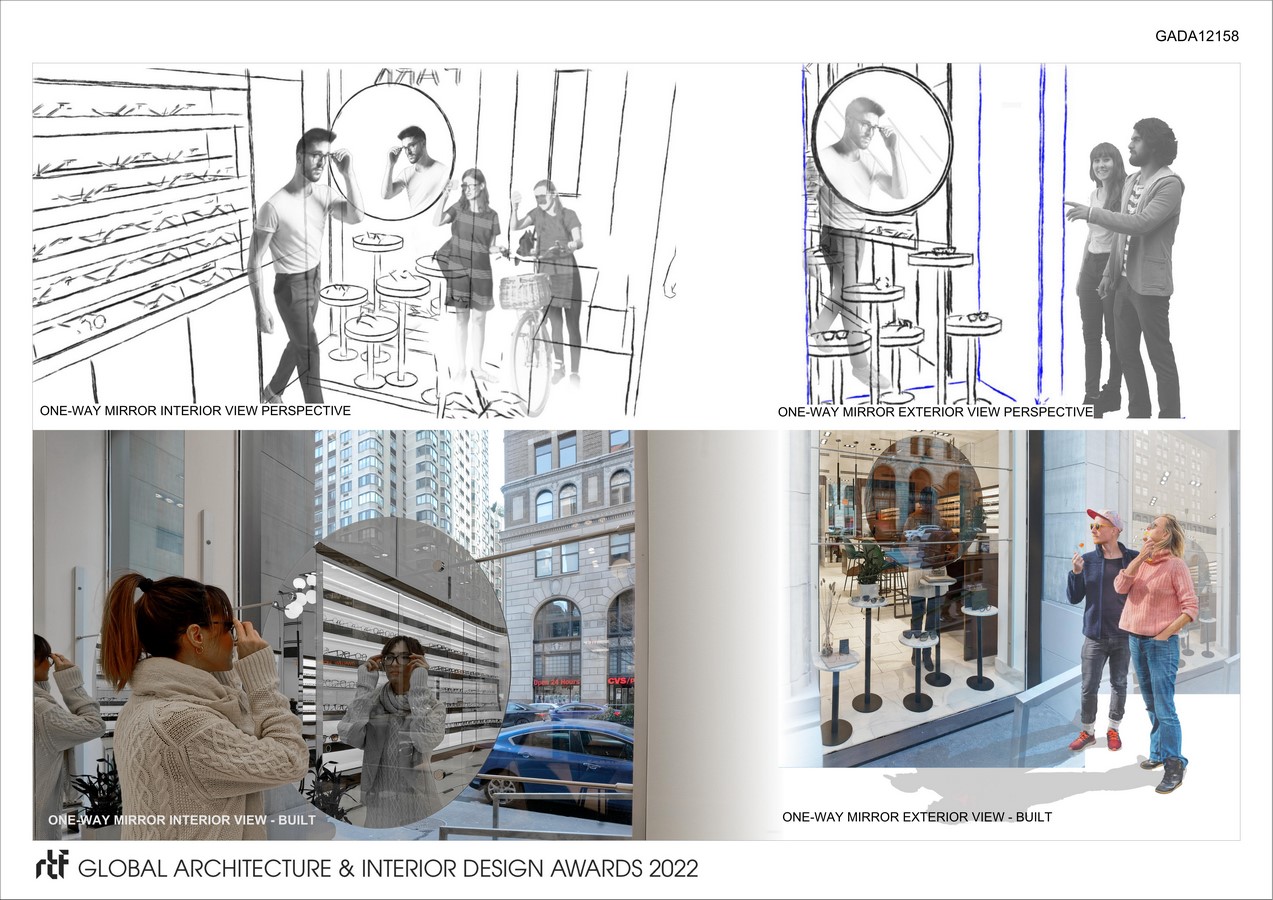1273x900 pixels.
Task: Click the GADA12158 entry code text
Action: click(1197, 36)
